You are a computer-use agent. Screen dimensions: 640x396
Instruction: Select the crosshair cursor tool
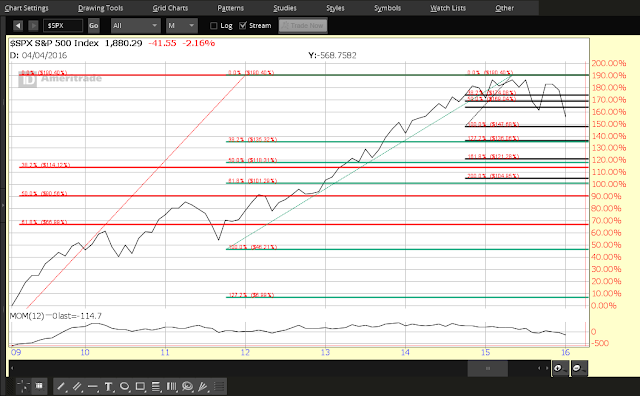pyautogui.click(x=23, y=386)
